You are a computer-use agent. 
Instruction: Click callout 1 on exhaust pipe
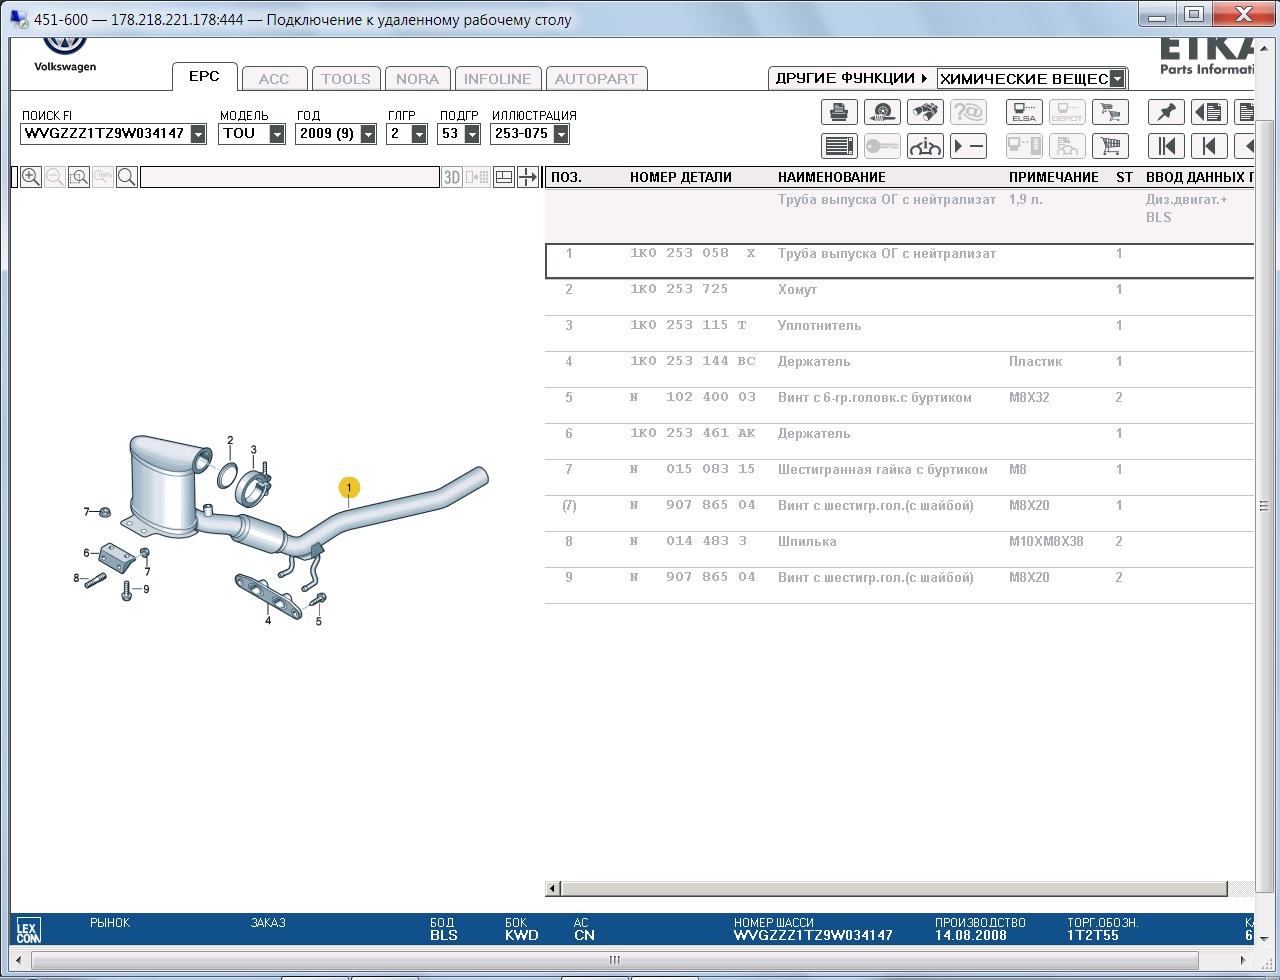348,488
